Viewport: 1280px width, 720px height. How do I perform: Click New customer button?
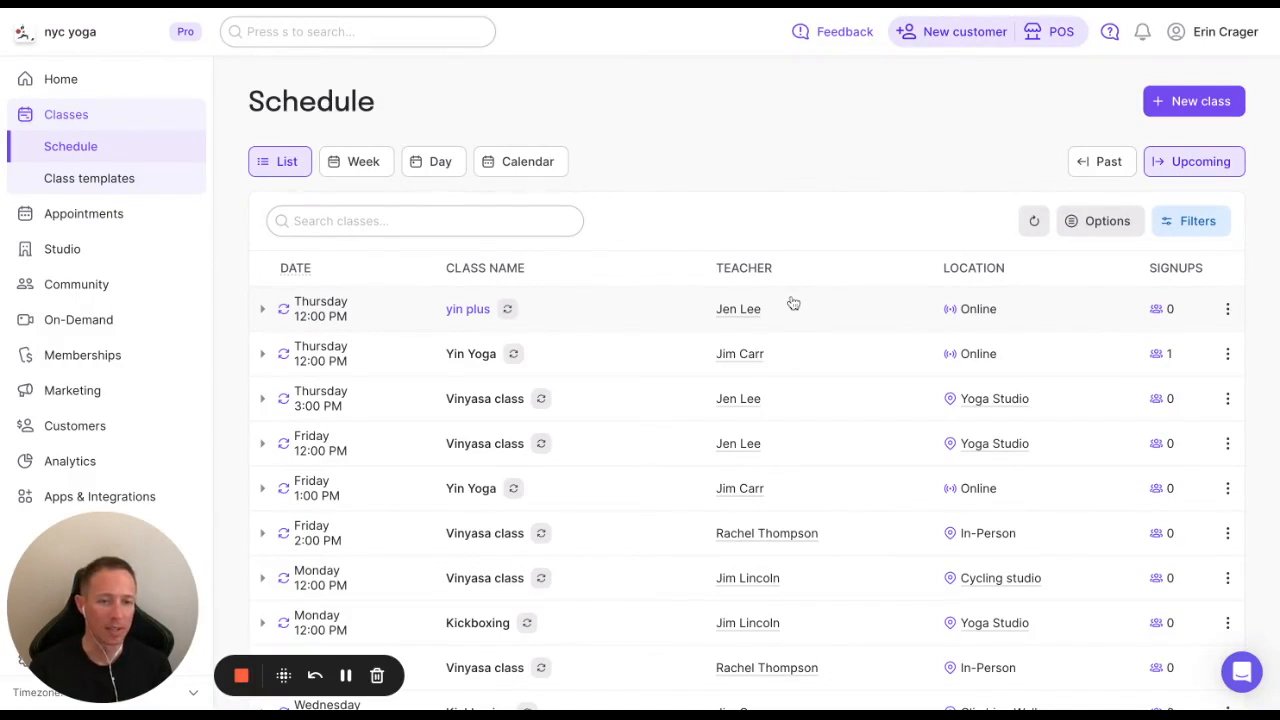[951, 32]
